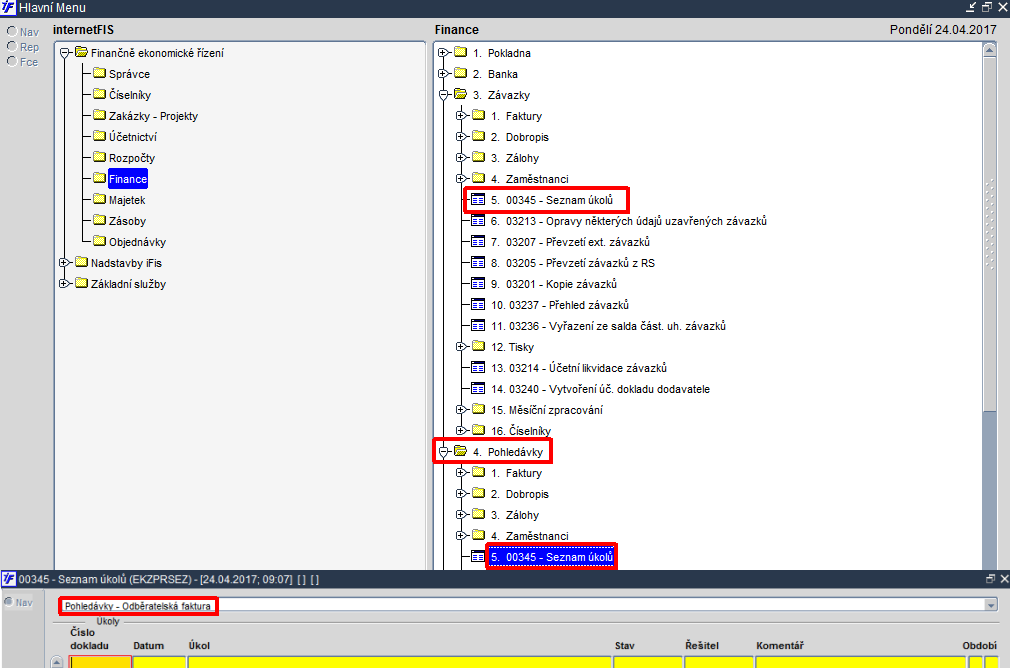Click the Zásoby folder icon
Screen dimensions: 1010x668
[99, 220]
